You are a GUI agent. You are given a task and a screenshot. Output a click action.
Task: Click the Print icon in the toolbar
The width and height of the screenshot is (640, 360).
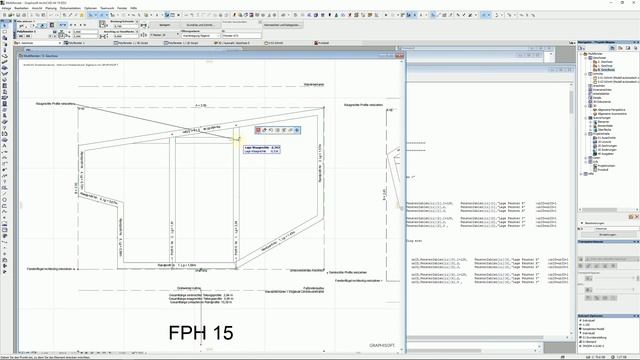tap(24, 15)
